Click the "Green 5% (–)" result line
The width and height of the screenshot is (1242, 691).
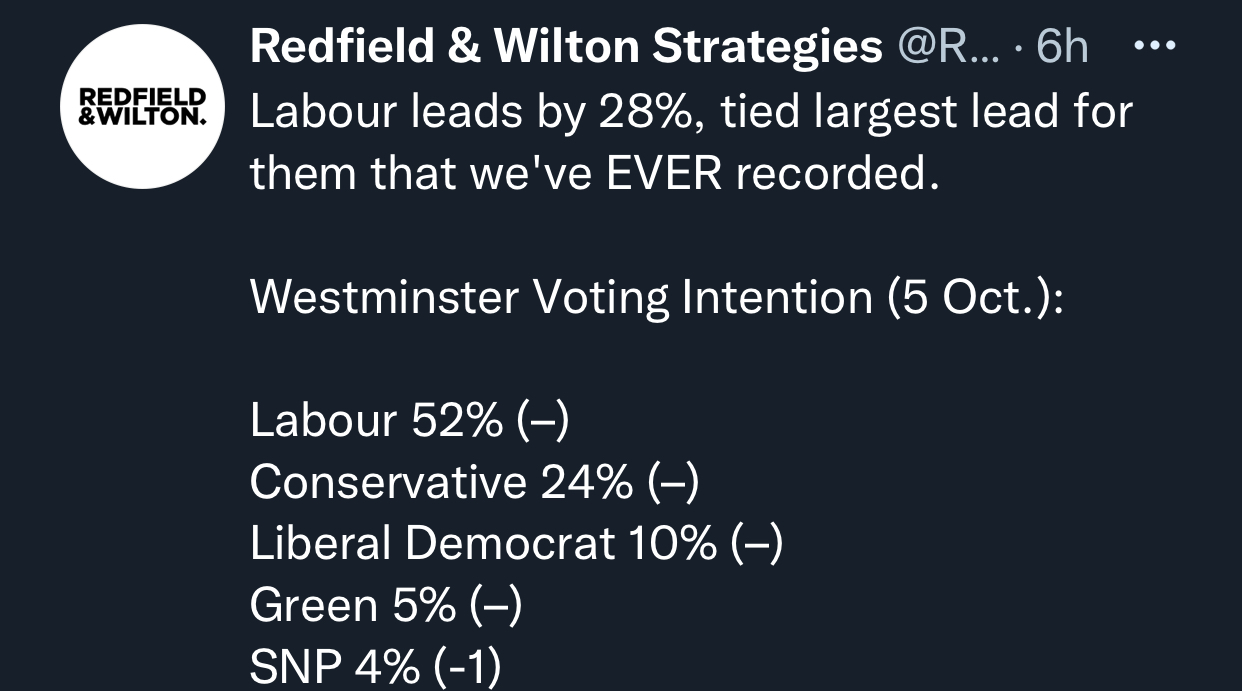385,606
